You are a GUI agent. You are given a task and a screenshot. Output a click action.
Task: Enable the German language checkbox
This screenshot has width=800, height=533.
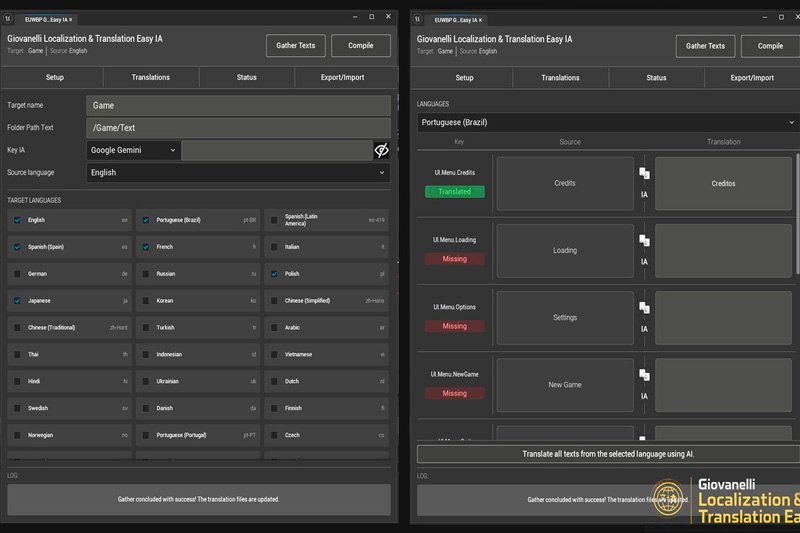[x=17, y=274]
